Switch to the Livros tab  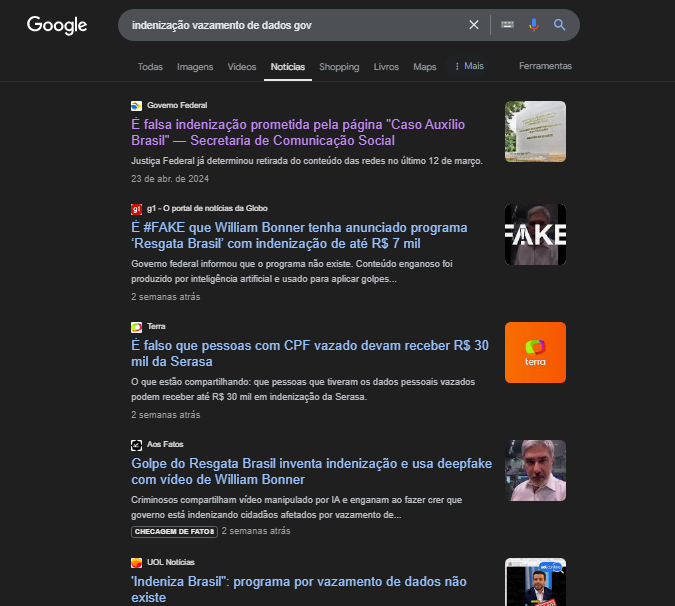click(386, 67)
